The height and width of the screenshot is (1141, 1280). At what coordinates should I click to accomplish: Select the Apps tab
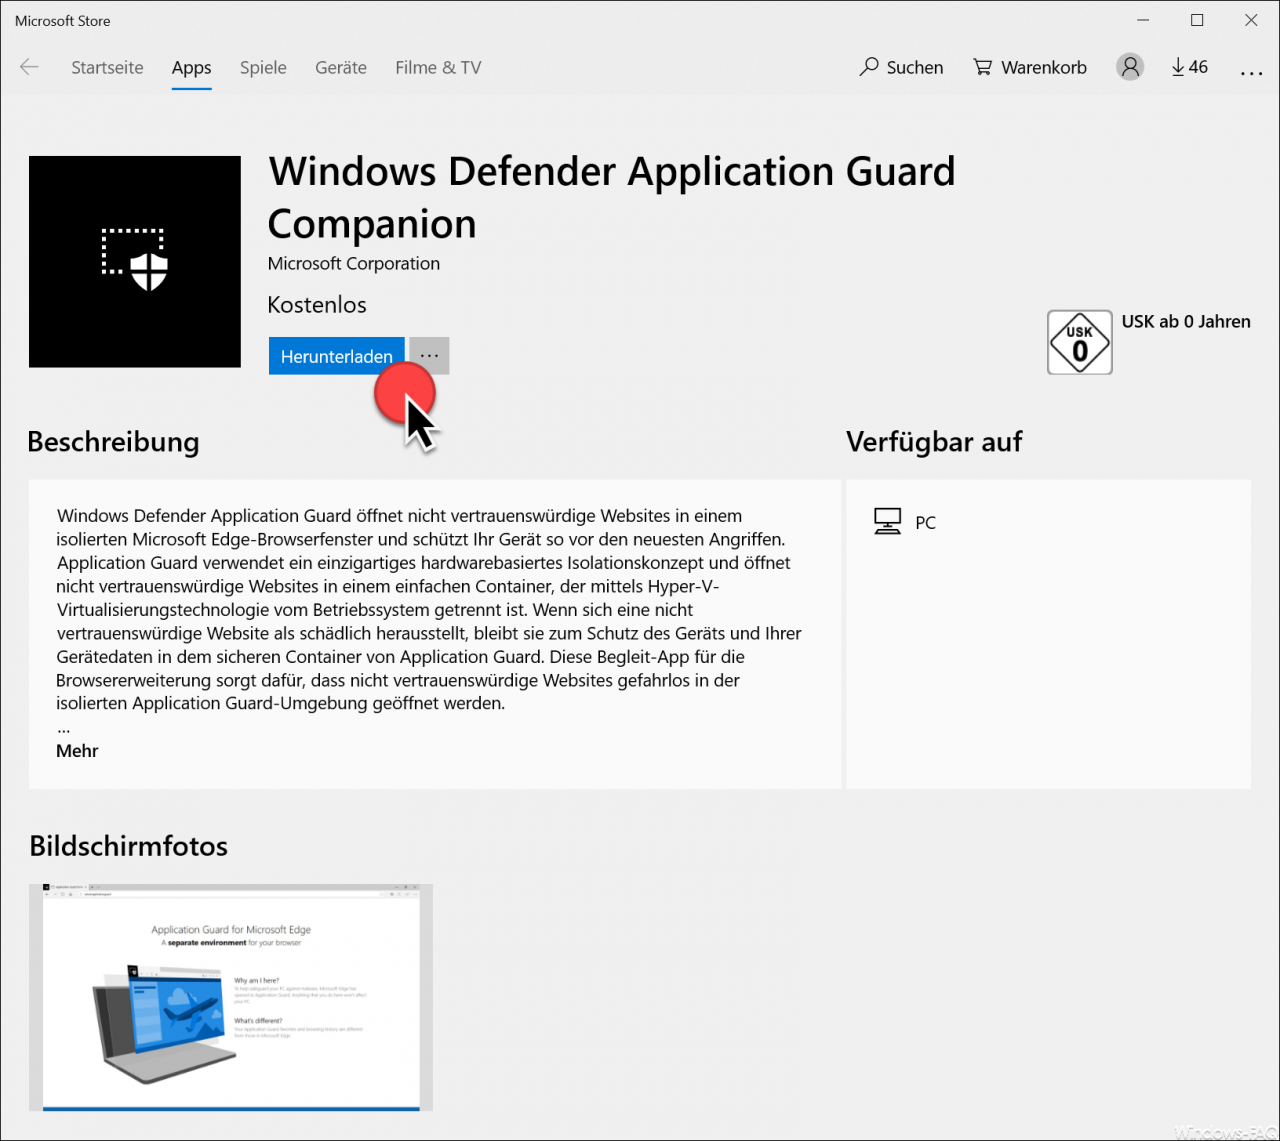(191, 67)
